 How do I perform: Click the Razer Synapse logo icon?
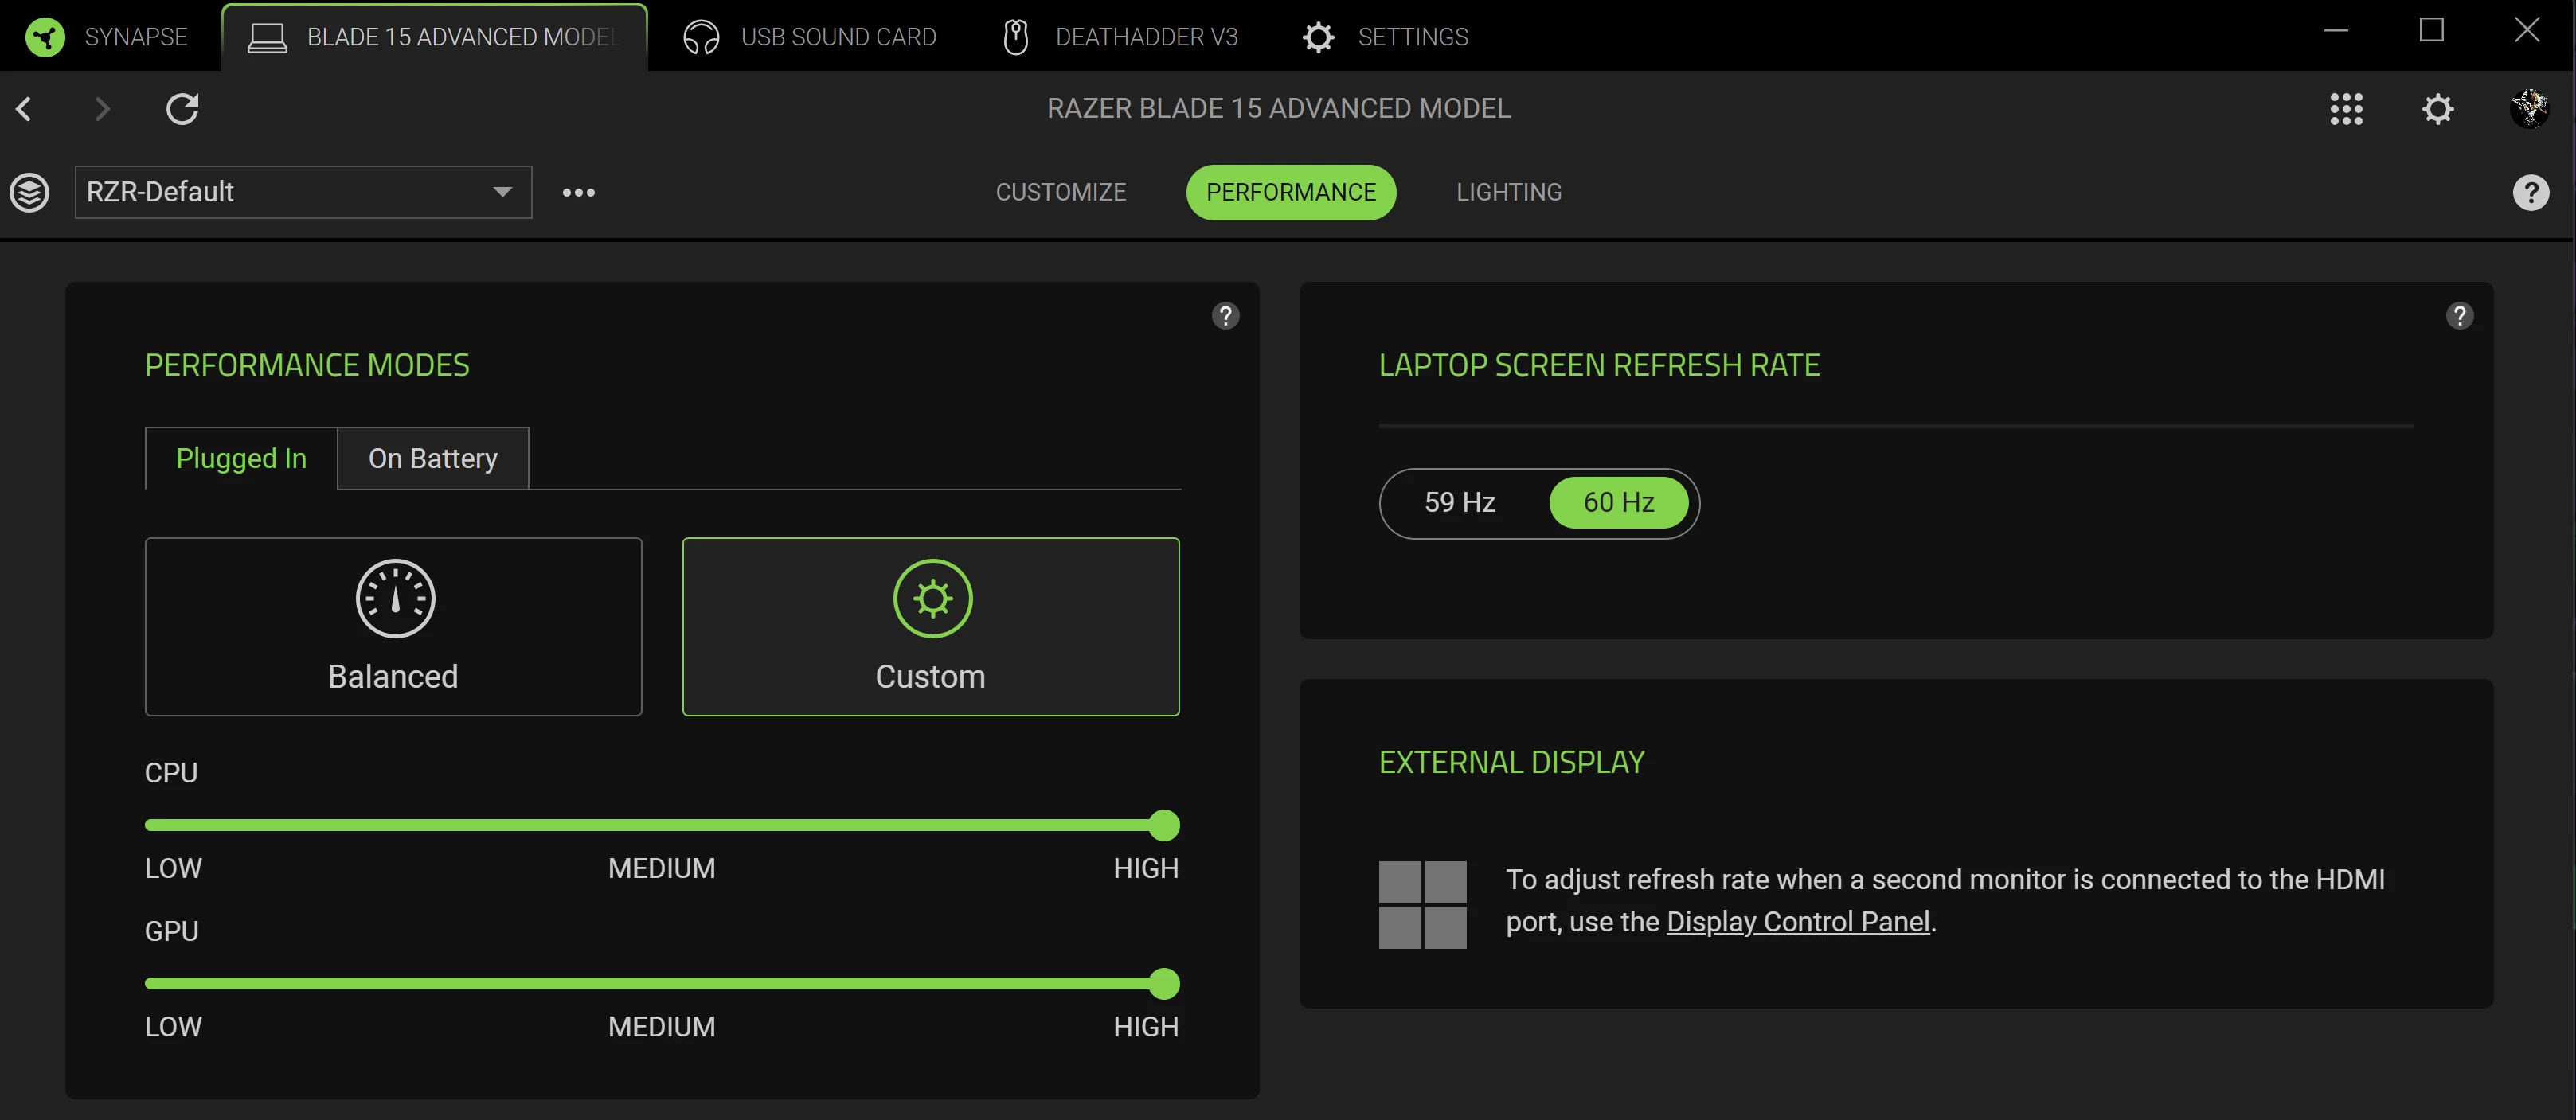(45, 37)
